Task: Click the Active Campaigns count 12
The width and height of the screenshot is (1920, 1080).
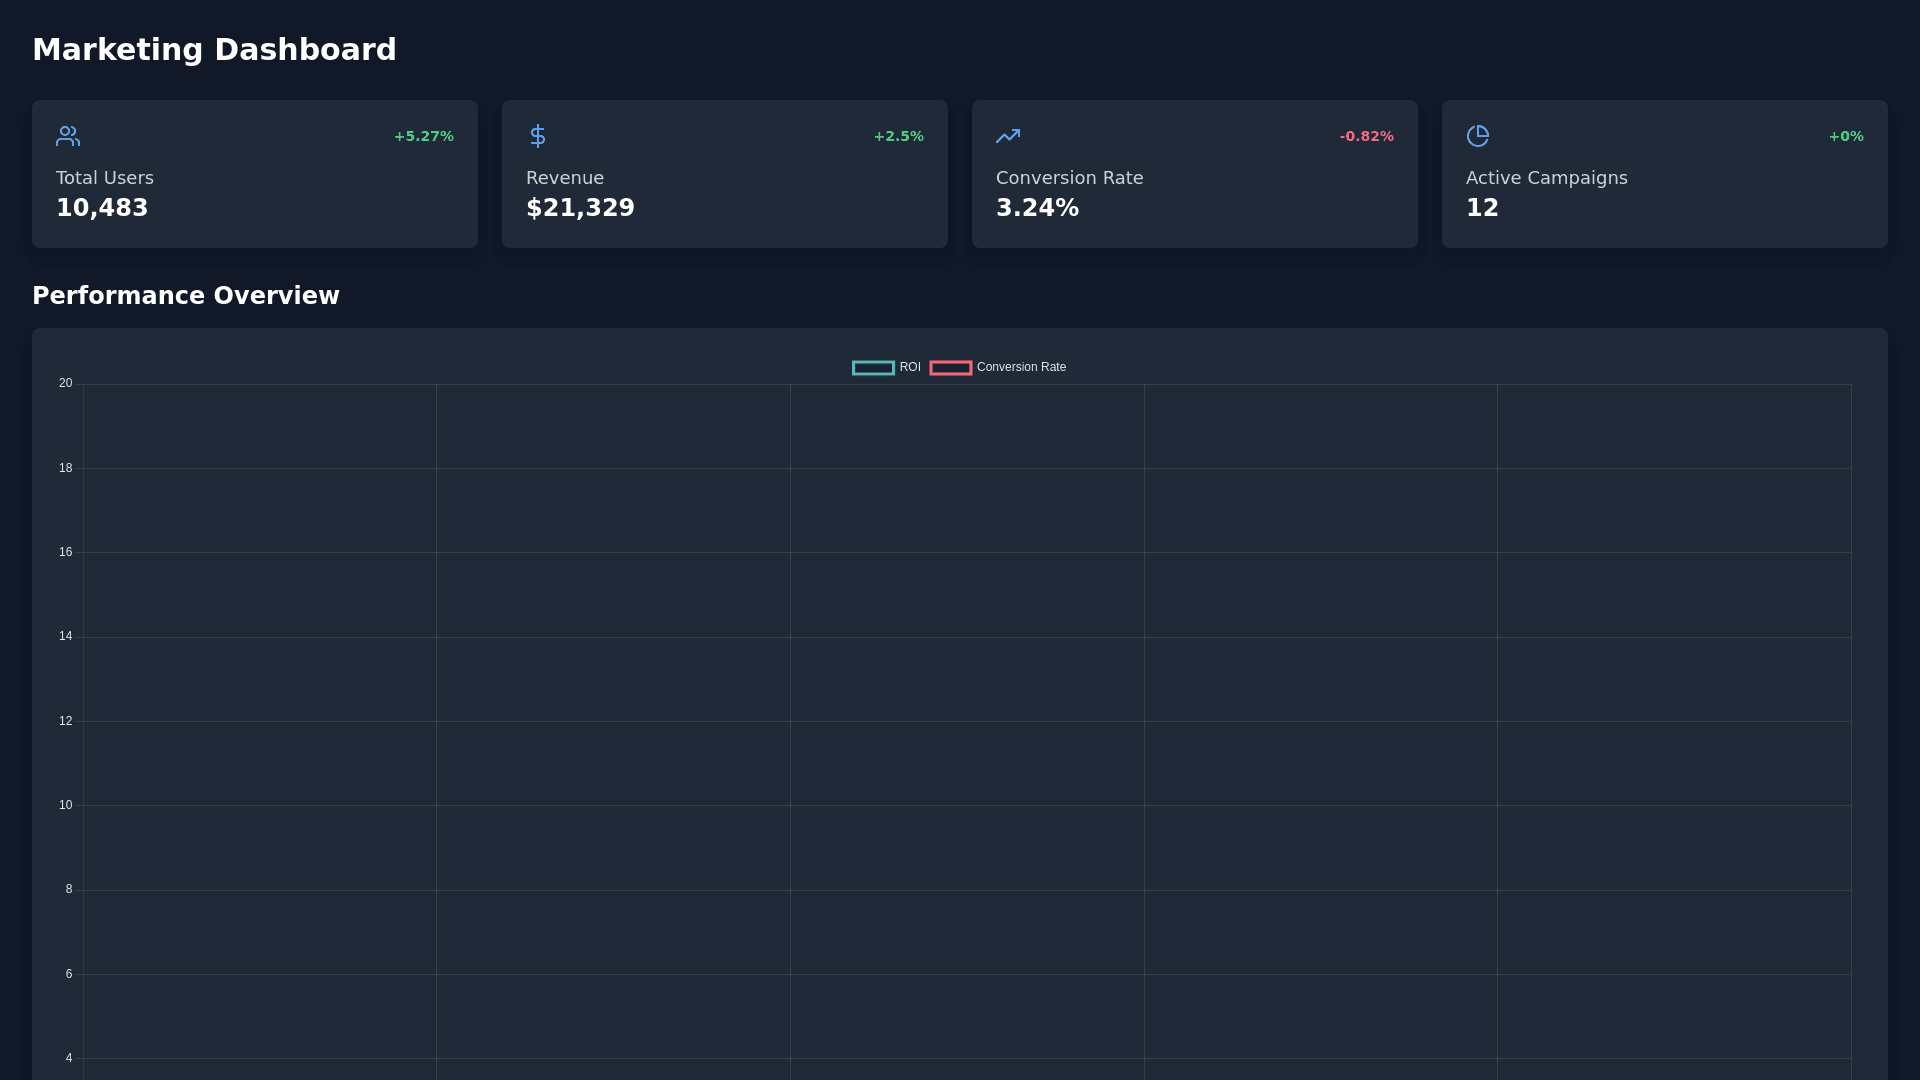Action: [1482, 208]
